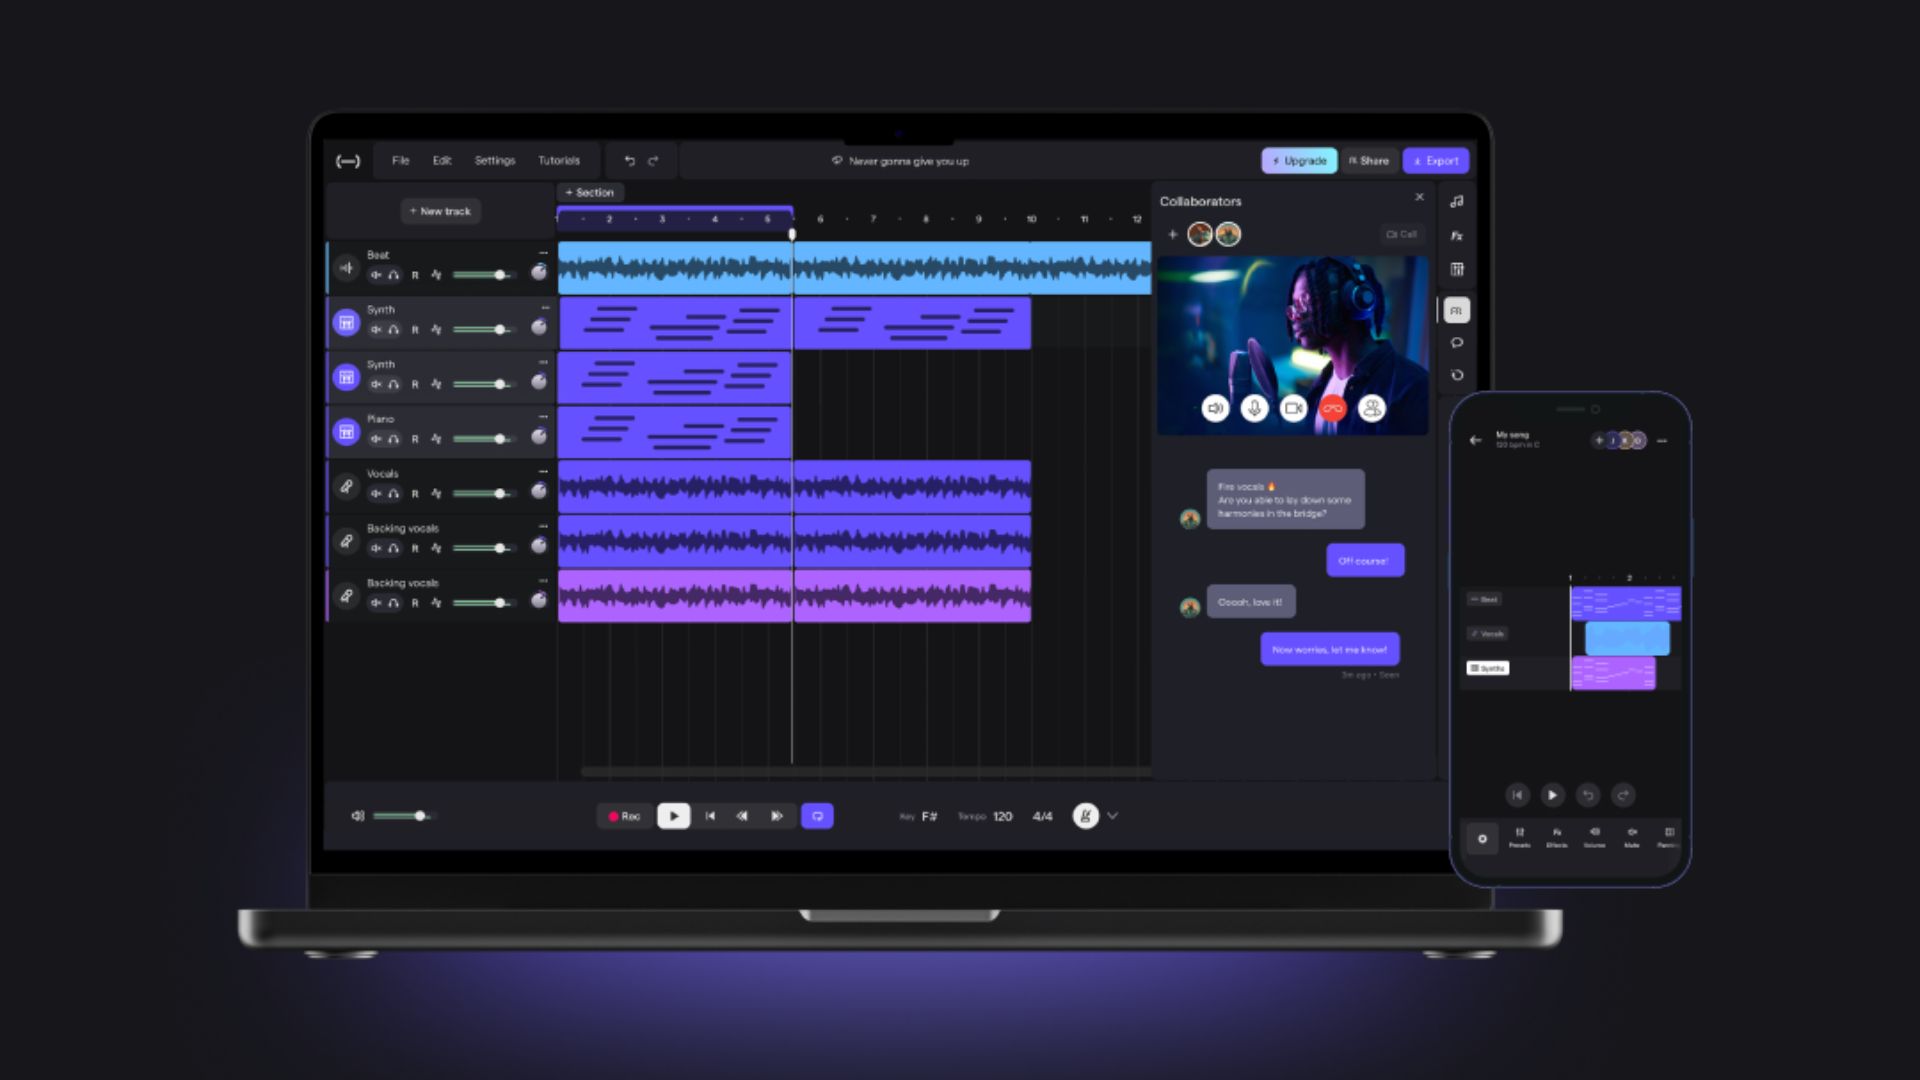This screenshot has width=1920, height=1080.
Task: Open the Tutorials menu
Action: (559, 160)
